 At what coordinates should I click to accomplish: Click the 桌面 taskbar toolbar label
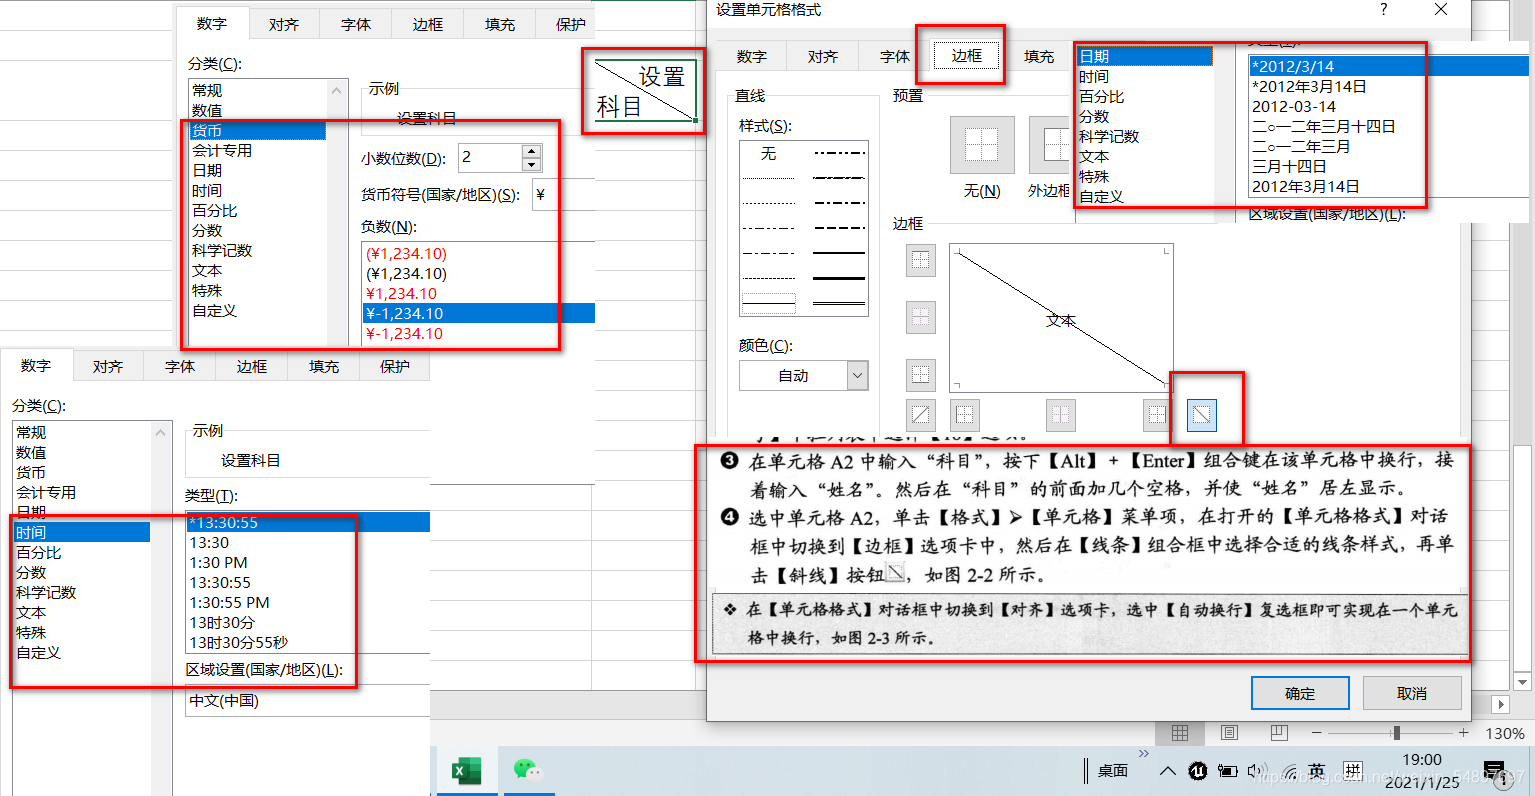point(1113,771)
